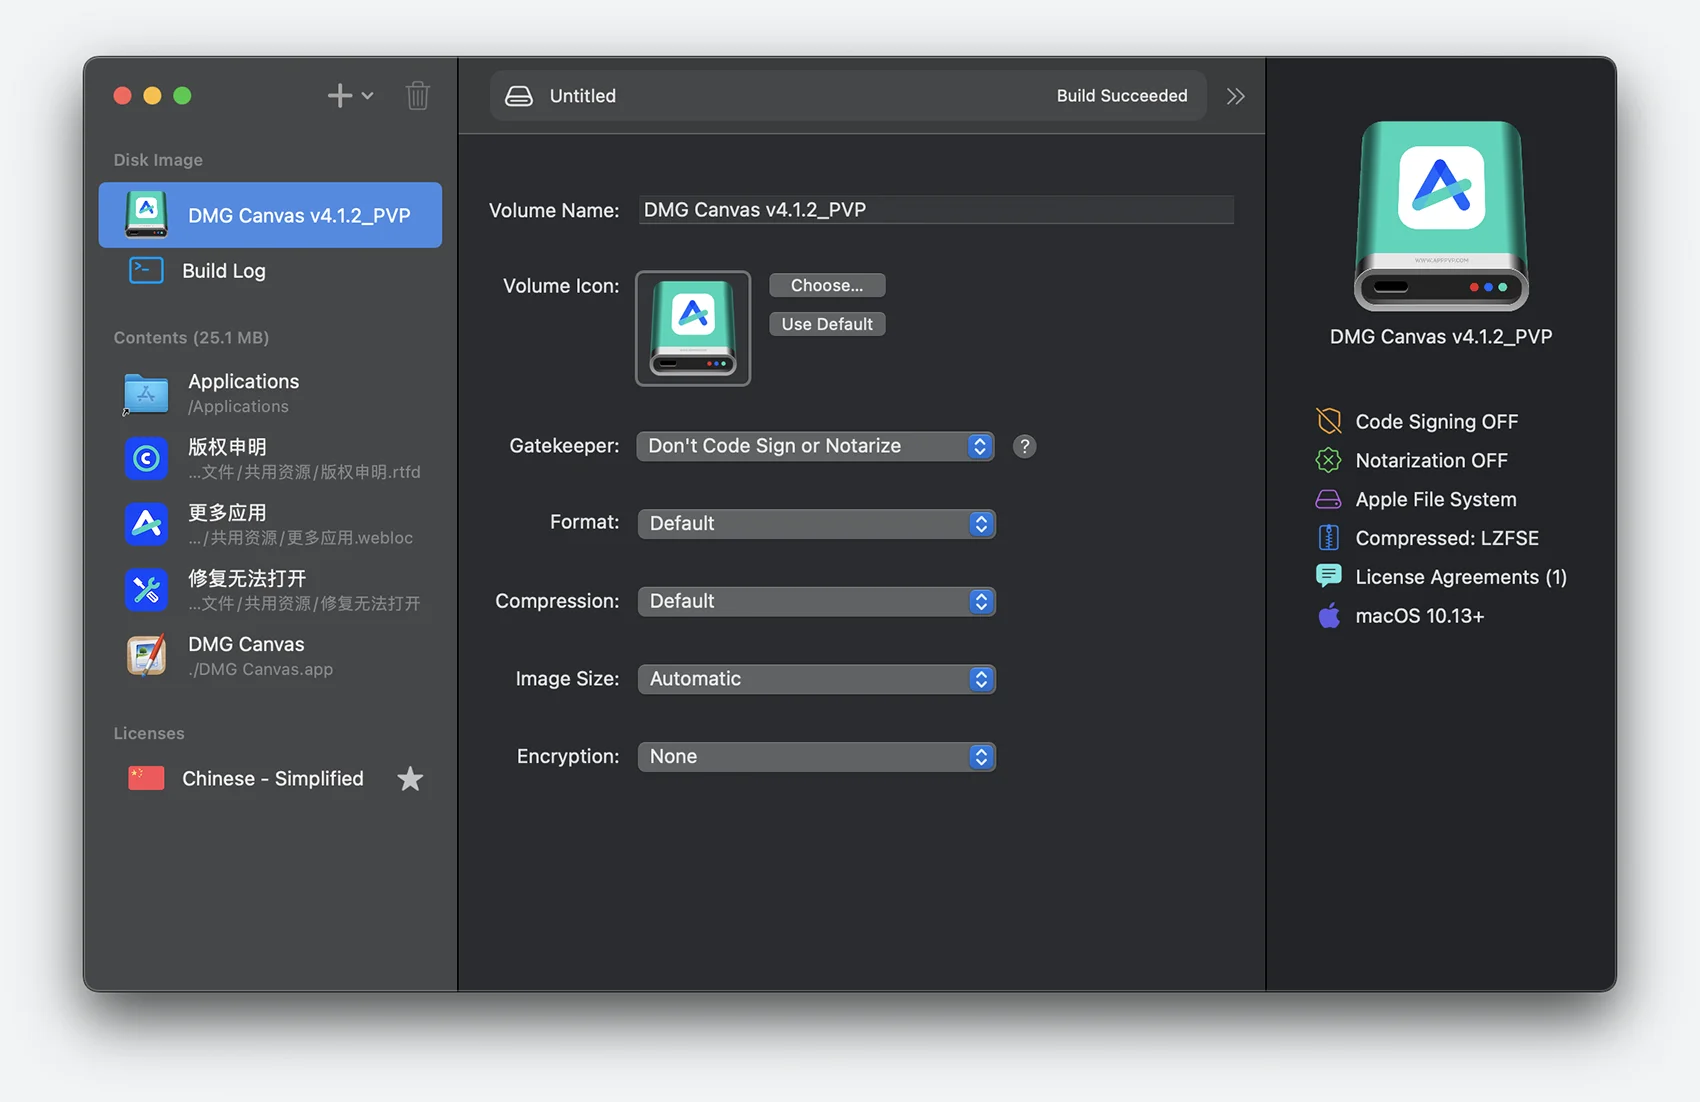This screenshot has height=1102, width=1700.
Task: Click Apple File System text
Action: click(x=1435, y=500)
